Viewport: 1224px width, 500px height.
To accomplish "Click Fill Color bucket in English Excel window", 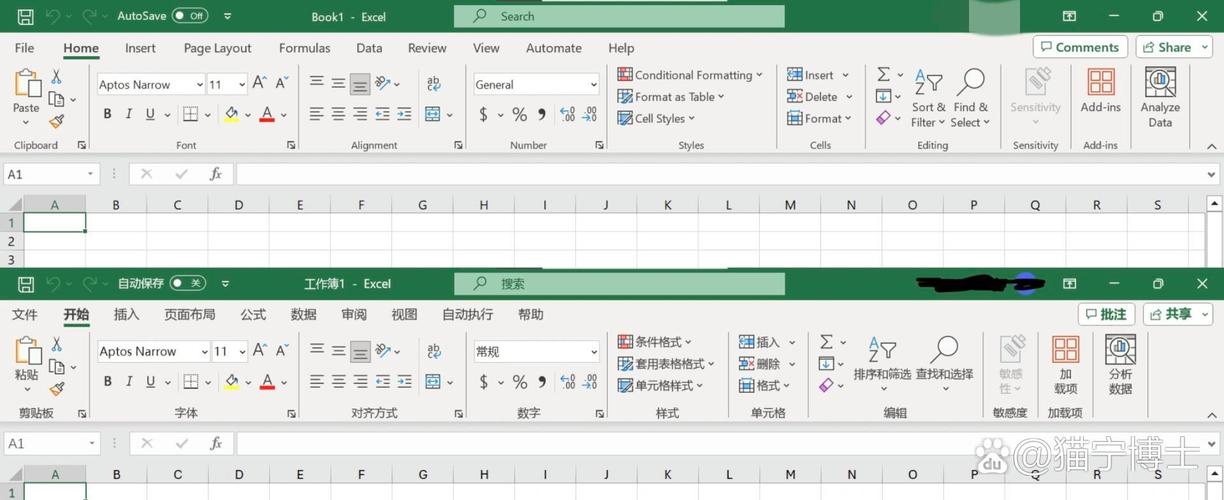I will [x=232, y=114].
